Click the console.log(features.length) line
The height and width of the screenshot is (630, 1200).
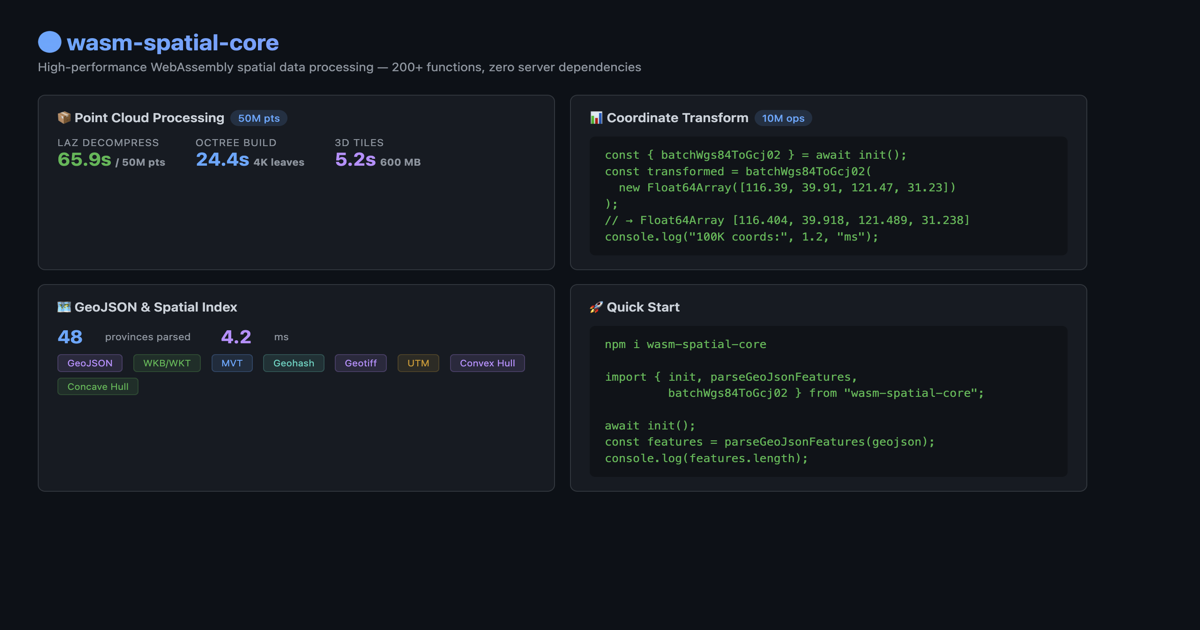click(706, 458)
